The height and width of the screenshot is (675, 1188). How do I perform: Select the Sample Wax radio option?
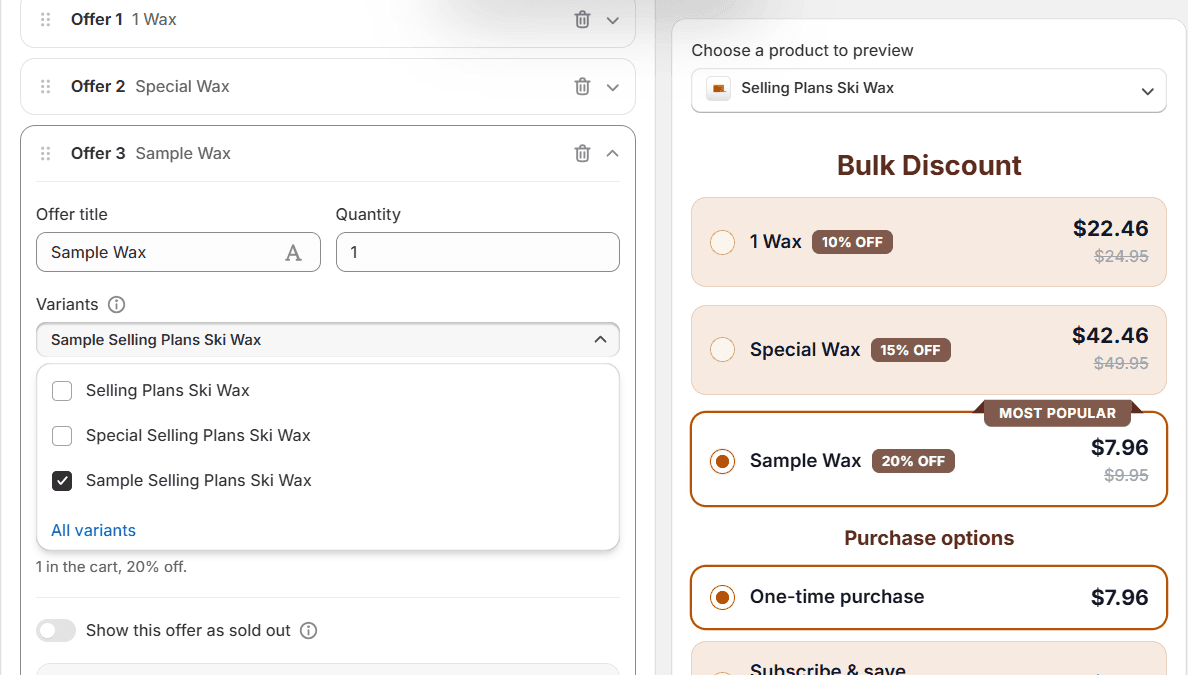(x=723, y=461)
